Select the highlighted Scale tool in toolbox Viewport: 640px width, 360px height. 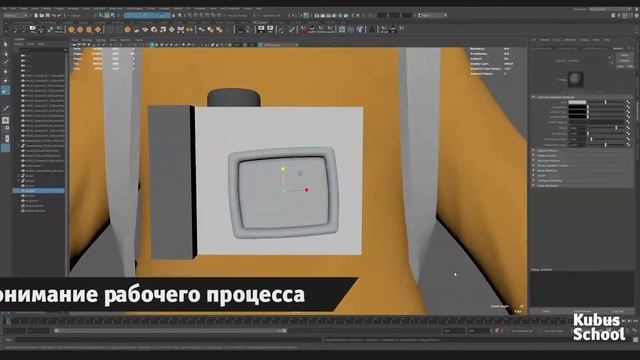click(x=5, y=90)
